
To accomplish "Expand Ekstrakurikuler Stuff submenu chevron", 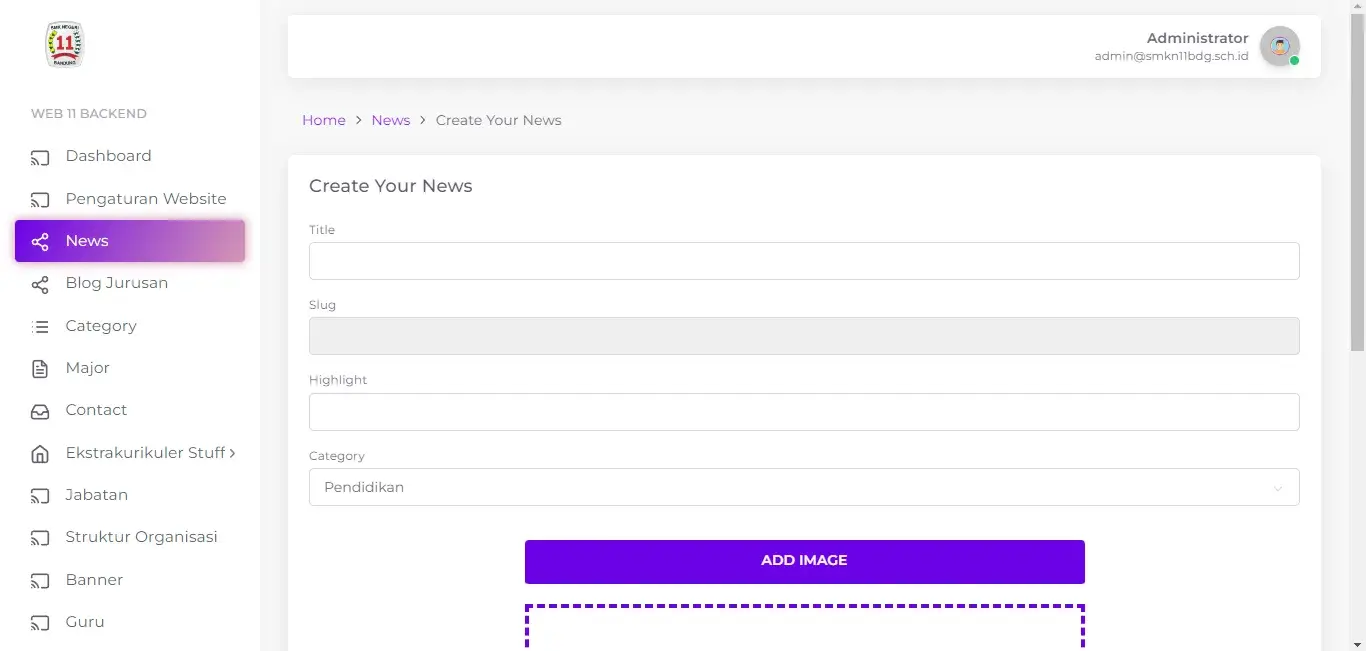I will (233, 453).
